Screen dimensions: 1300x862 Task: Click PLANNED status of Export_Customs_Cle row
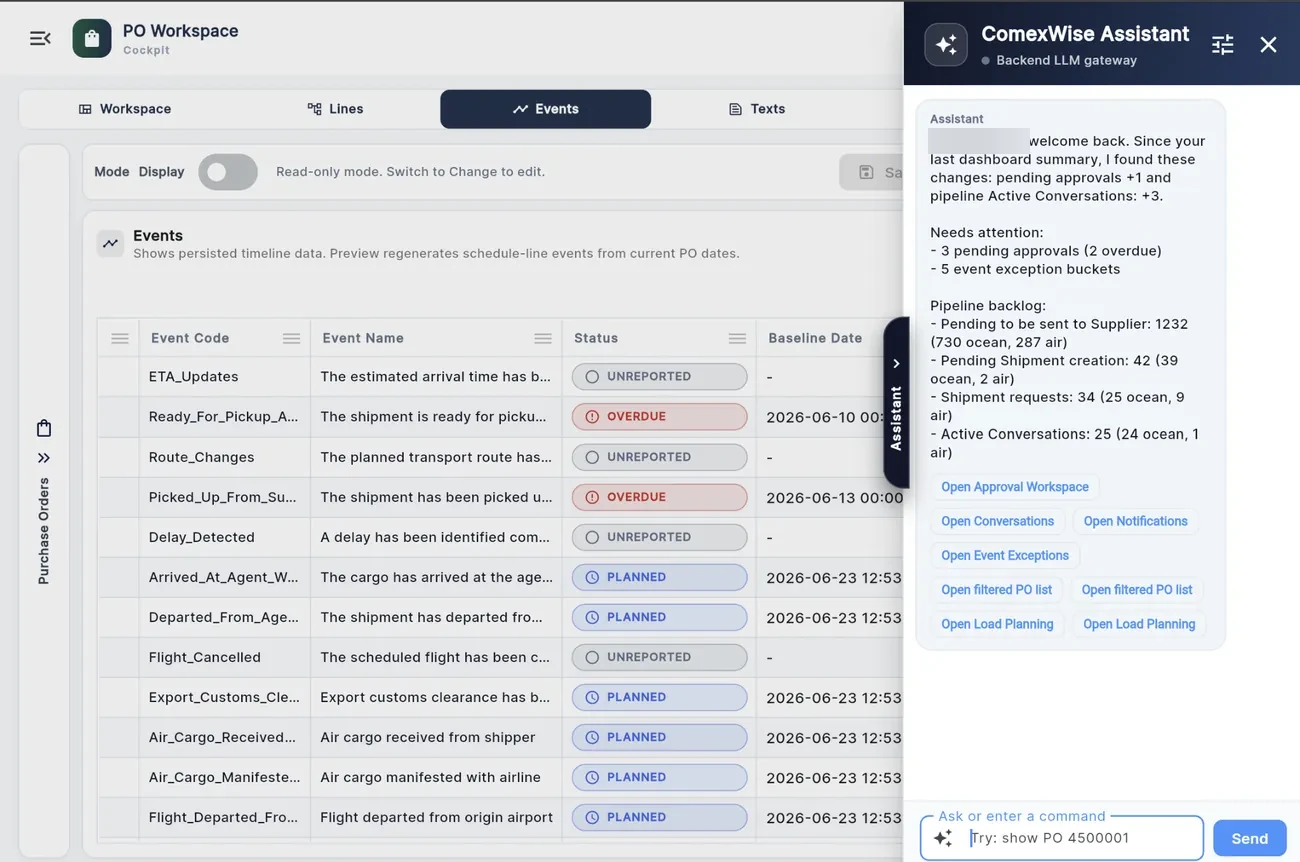(659, 697)
